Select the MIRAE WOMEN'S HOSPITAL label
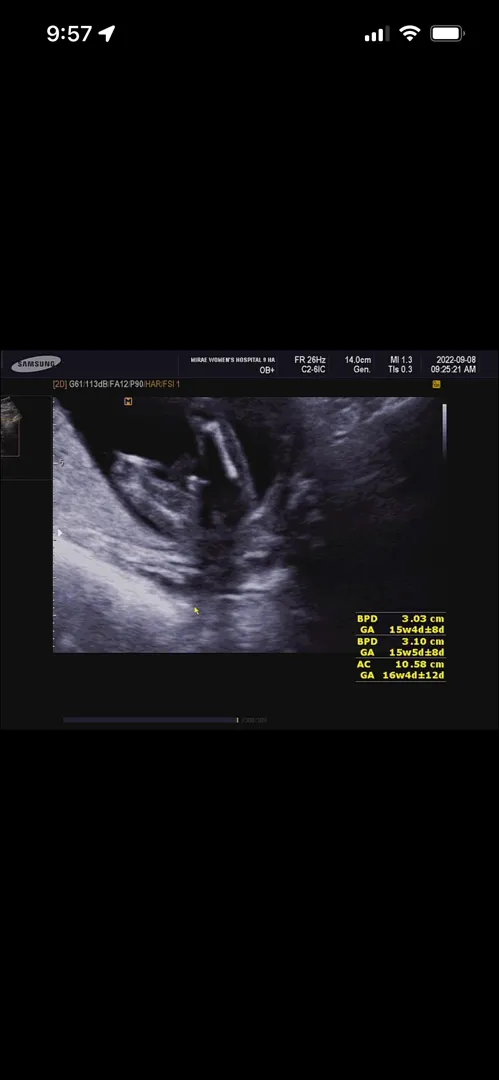The height and width of the screenshot is (1080, 499). click(x=233, y=360)
